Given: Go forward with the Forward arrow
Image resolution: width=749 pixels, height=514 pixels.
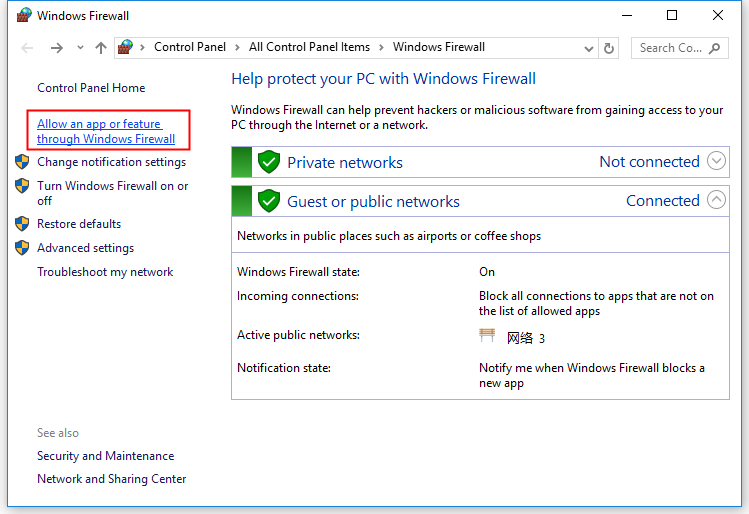Looking at the screenshot, I should point(57,48).
